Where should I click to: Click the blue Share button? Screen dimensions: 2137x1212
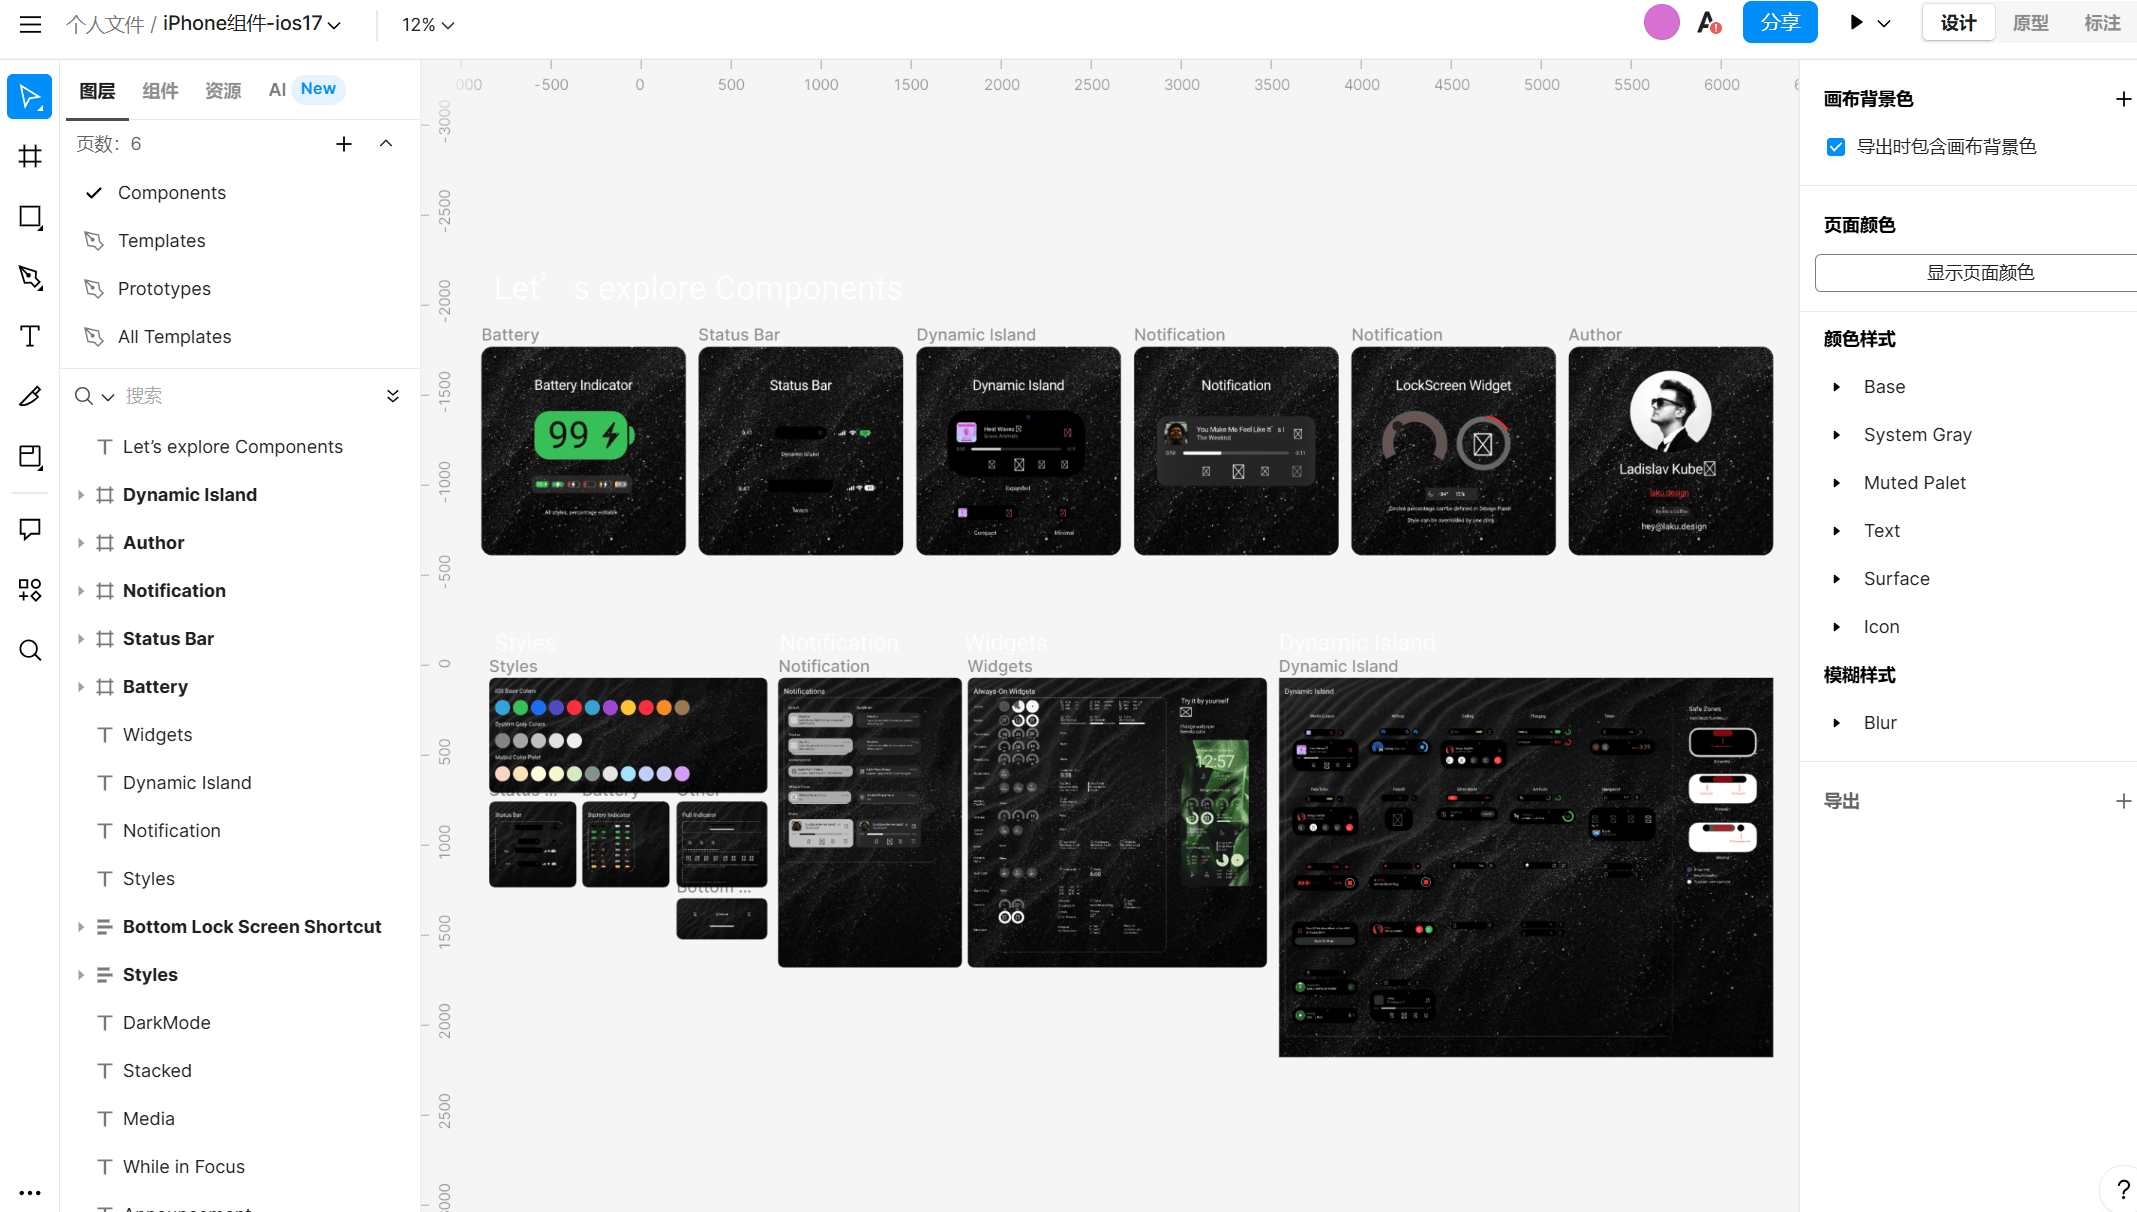(x=1779, y=23)
